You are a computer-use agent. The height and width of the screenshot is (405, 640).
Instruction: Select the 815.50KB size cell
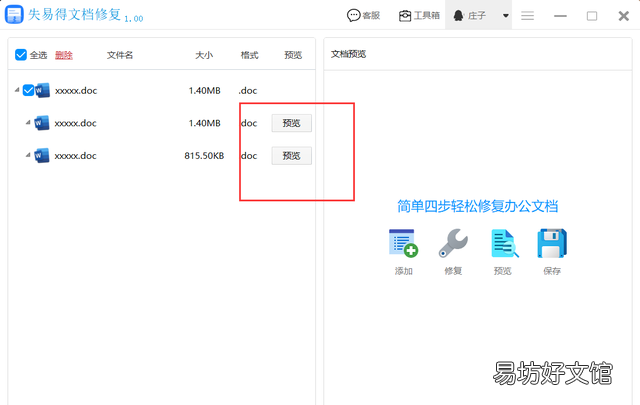tap(204, 156)
